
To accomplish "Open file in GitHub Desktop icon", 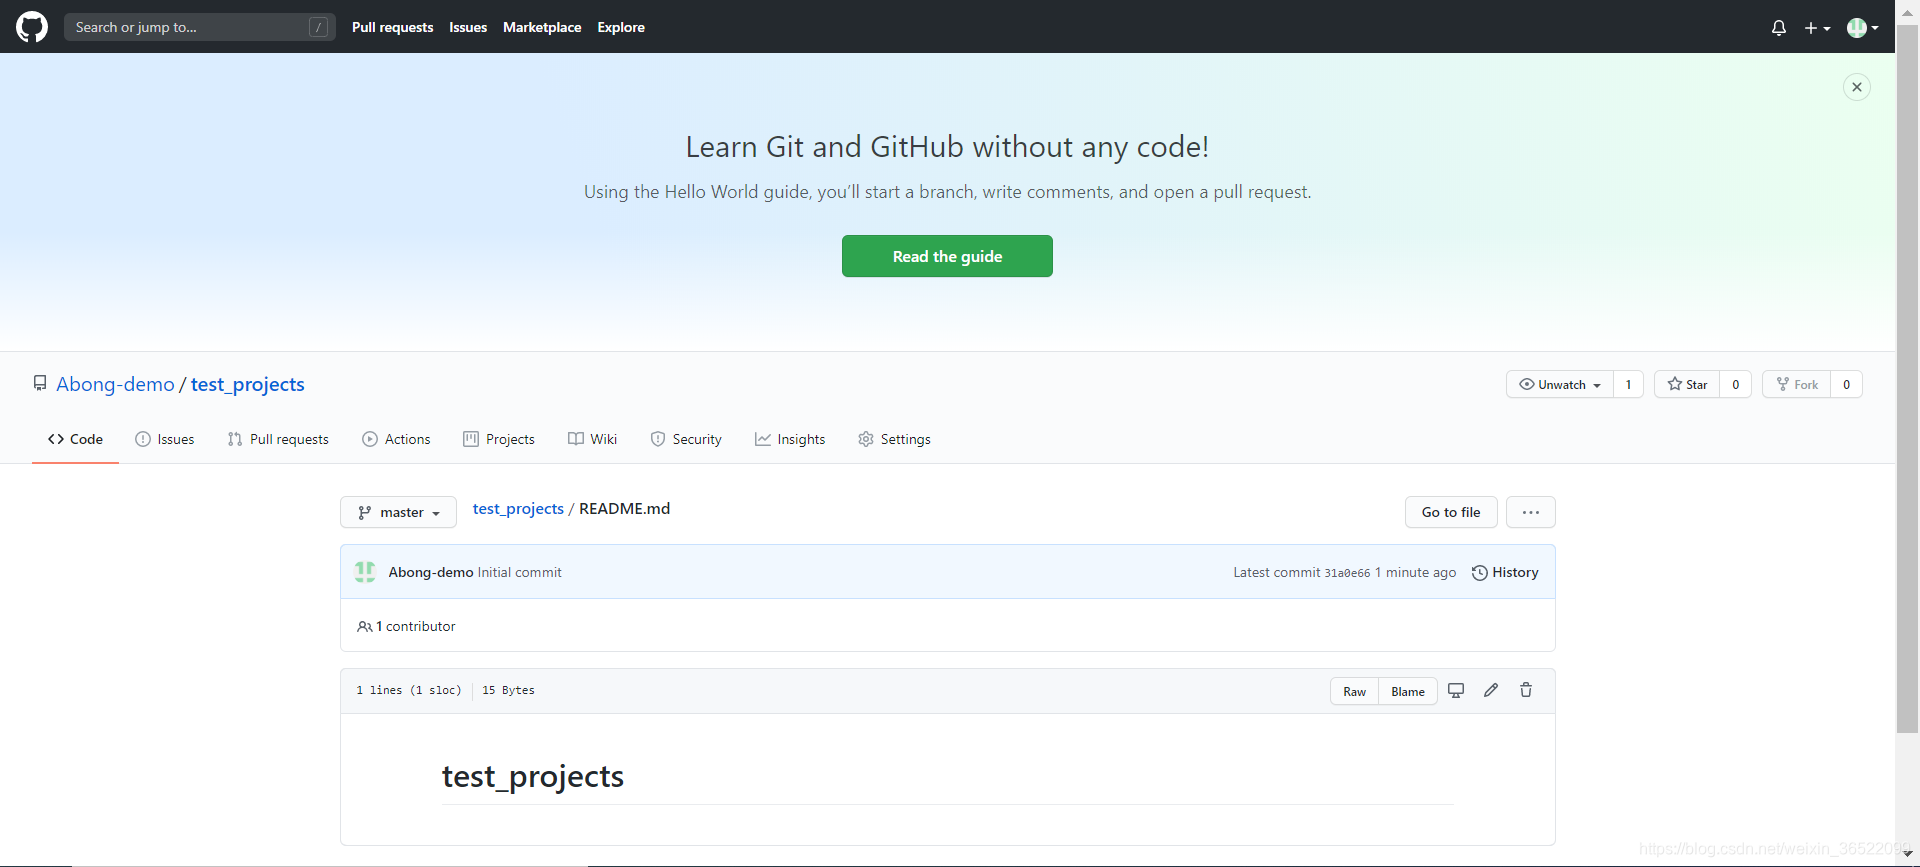I will pos(1456,690).
